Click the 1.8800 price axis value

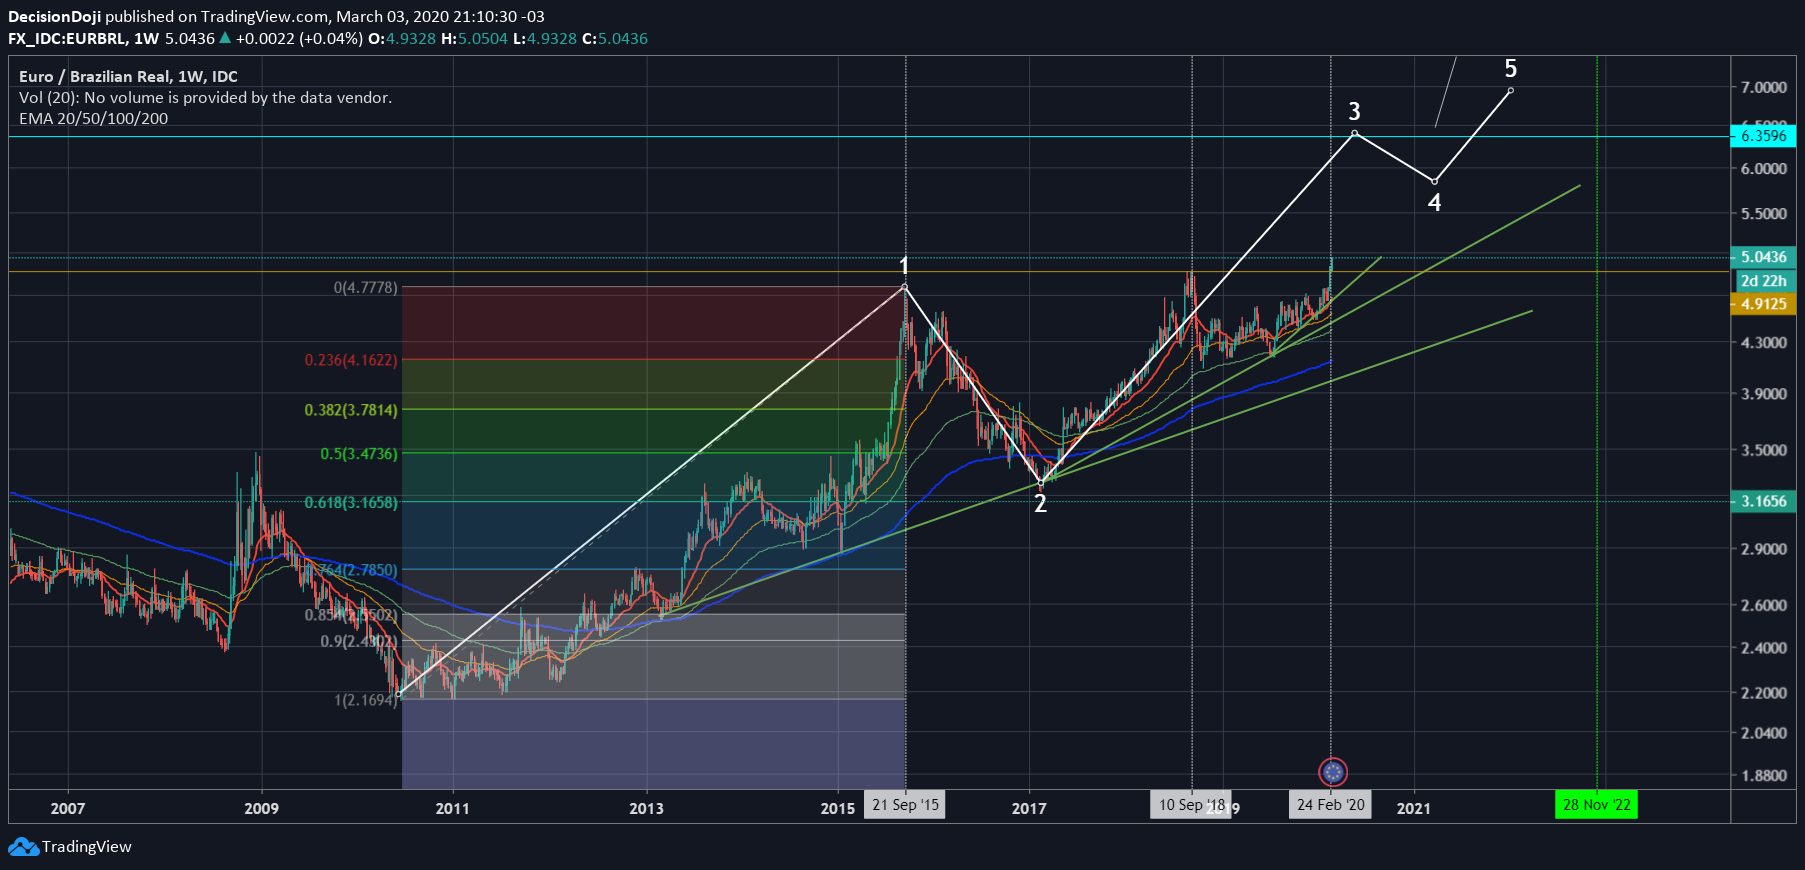pos(1764,776)
